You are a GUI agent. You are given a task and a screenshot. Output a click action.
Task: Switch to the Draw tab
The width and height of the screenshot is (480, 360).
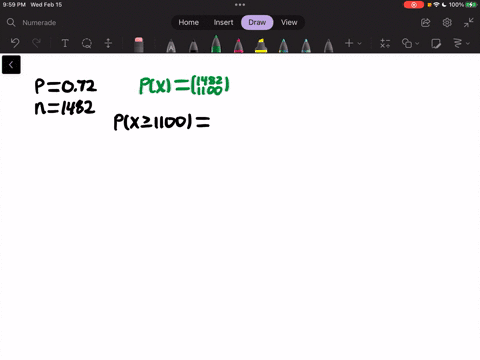coord(257,22)
